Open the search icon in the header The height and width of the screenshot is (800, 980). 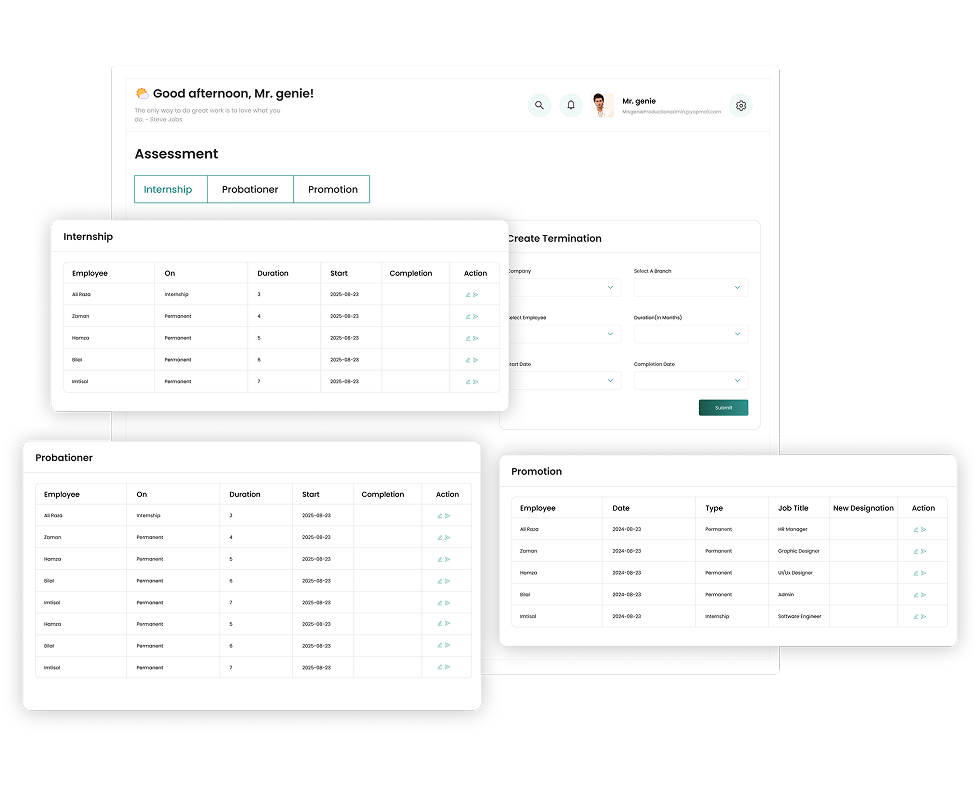click(x=539, y=105)
